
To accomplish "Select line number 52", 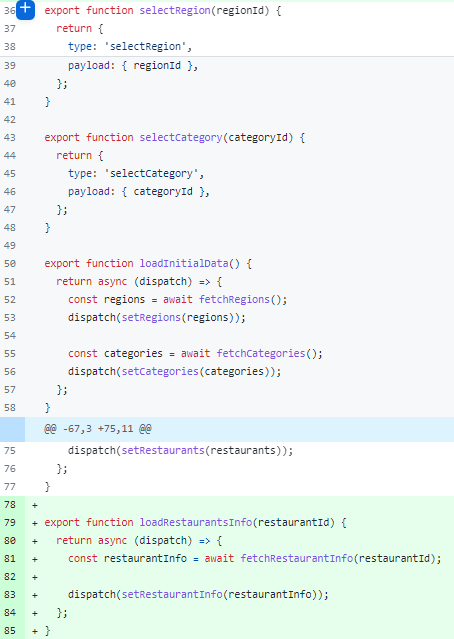I will (x=10, y=300).
